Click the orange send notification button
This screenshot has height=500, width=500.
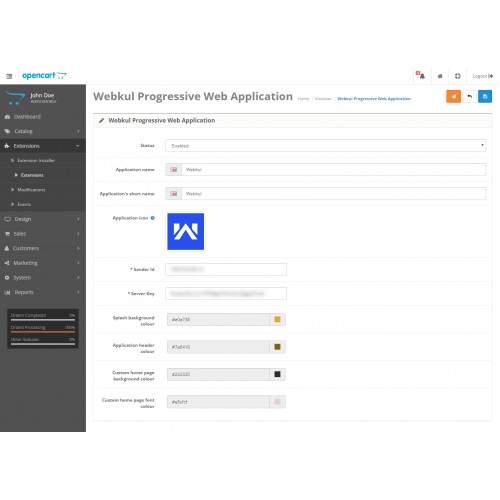(x=453, y=97)
